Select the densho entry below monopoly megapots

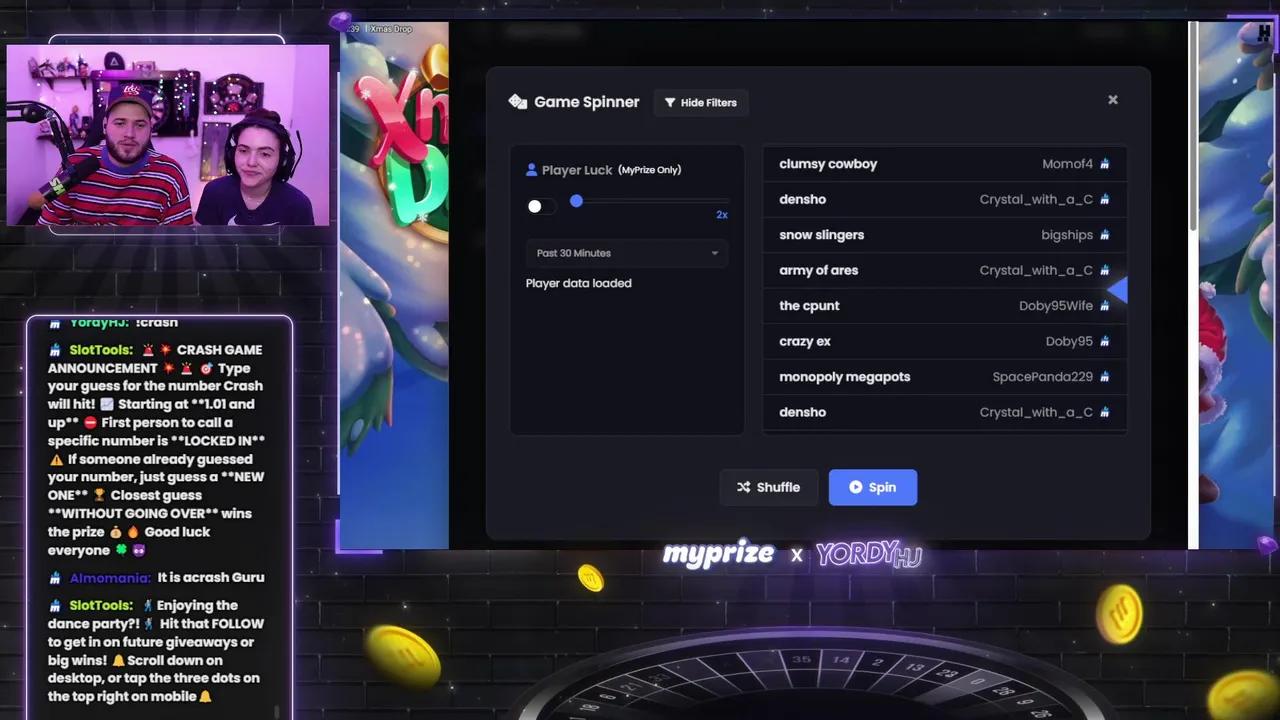[x=802, y=412]
